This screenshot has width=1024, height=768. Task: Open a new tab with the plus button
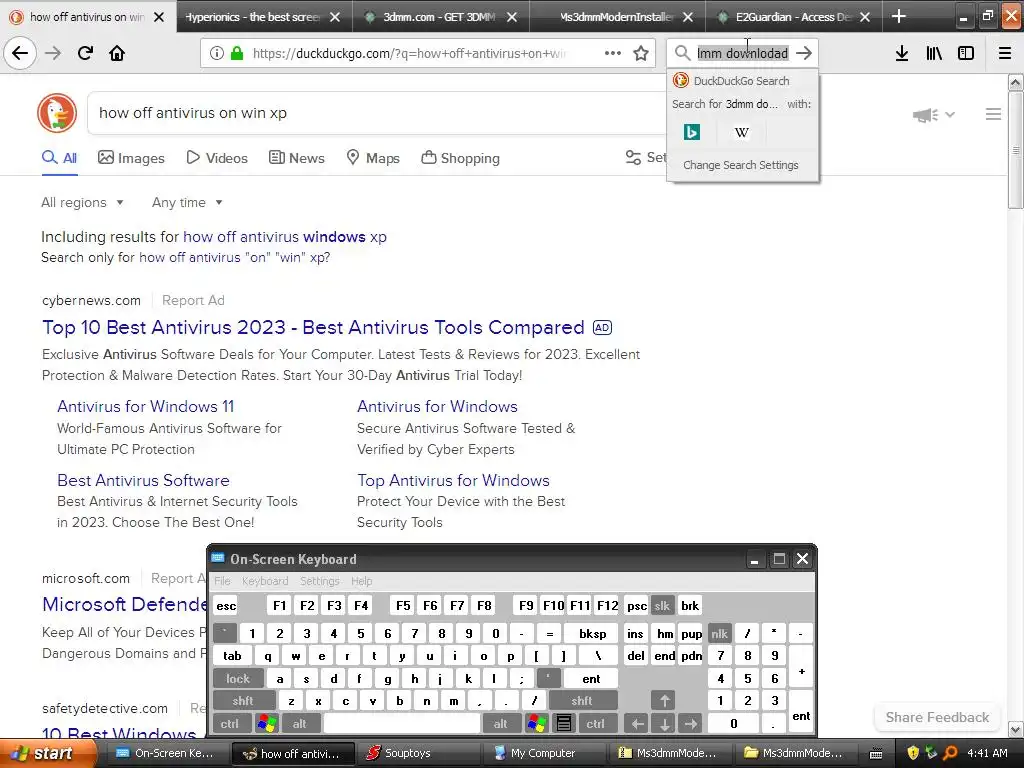point(899,16)
